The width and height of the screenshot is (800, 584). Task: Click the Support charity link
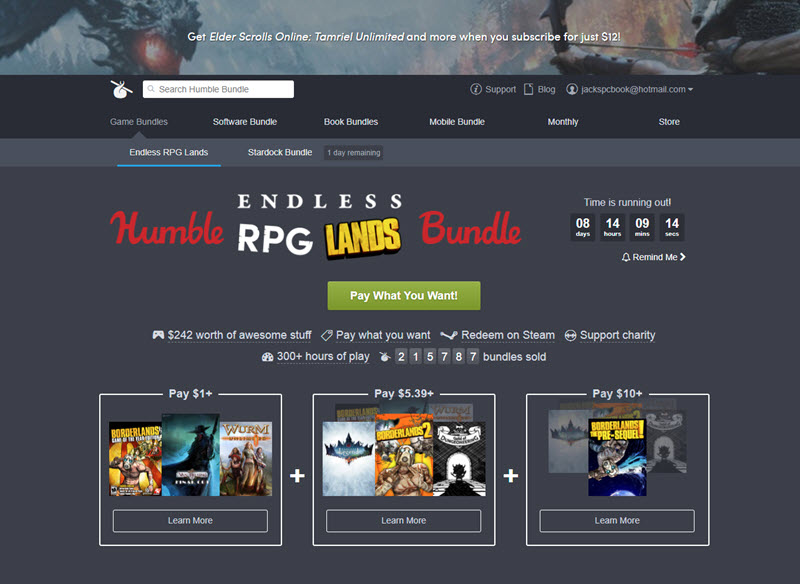coord(617,335)
